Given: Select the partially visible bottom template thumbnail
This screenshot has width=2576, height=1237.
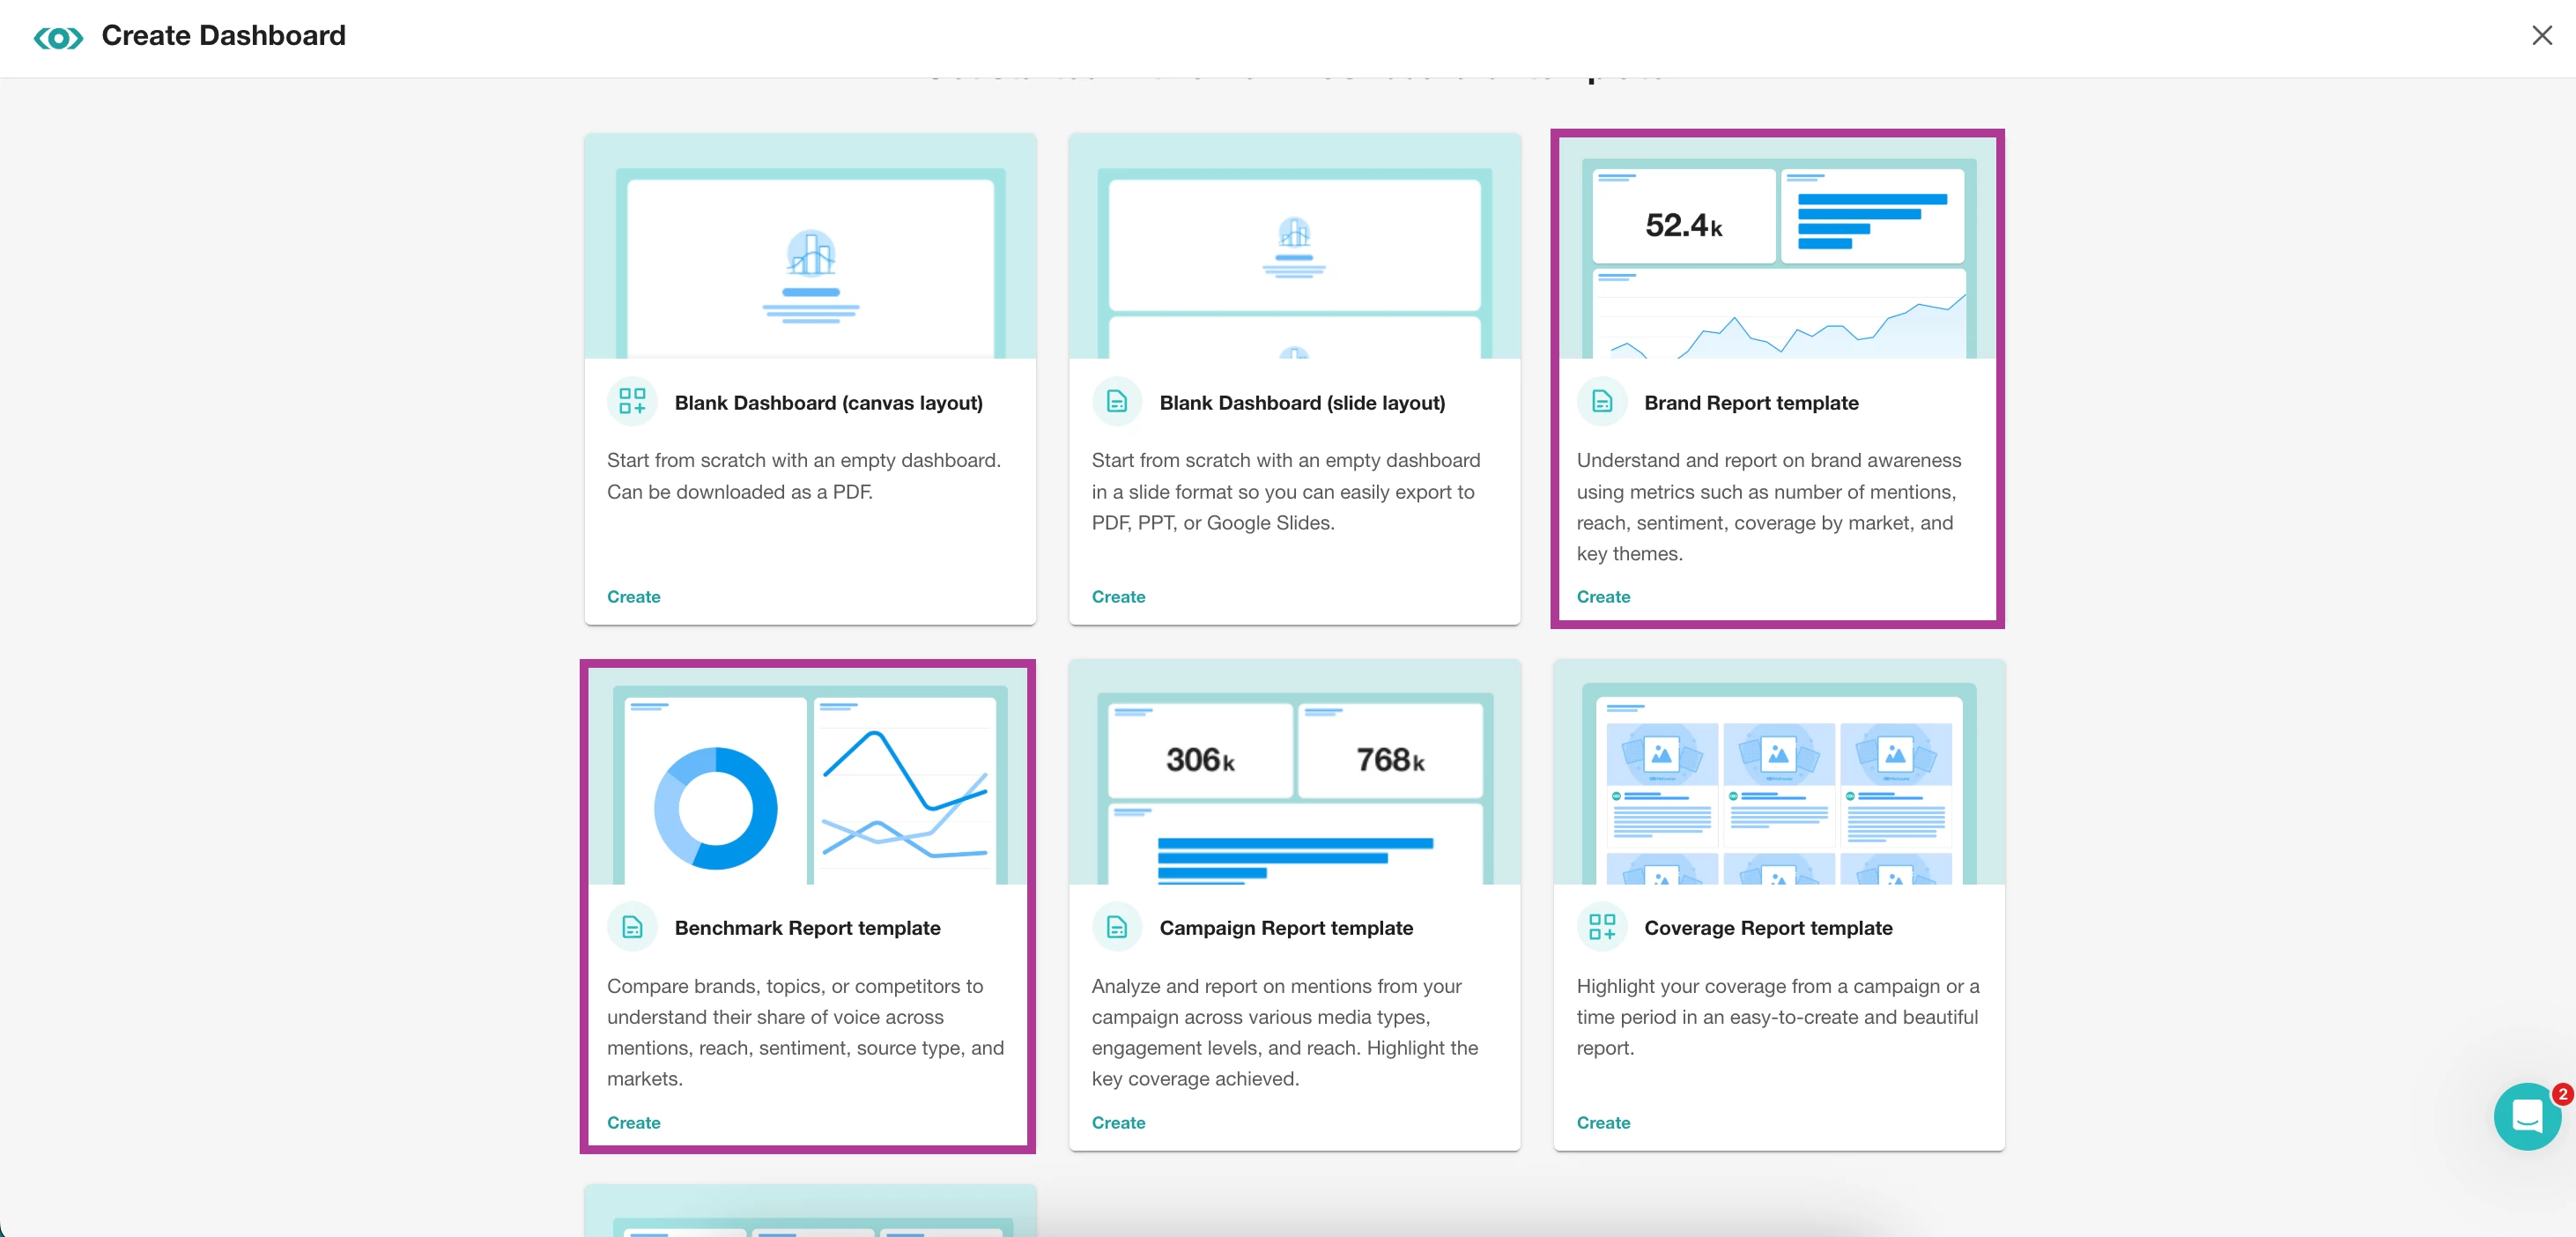Looking at the screenshot, I should coord(810,1211).
